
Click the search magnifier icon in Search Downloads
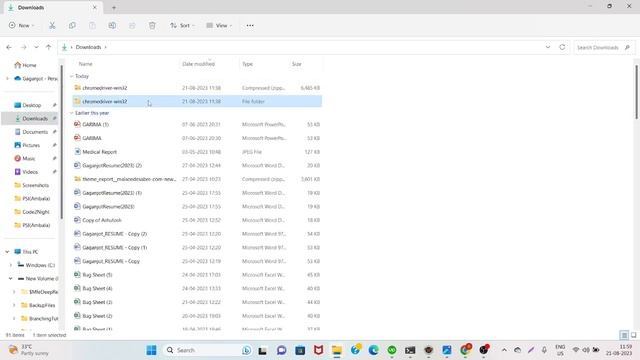tap(627, 47)
